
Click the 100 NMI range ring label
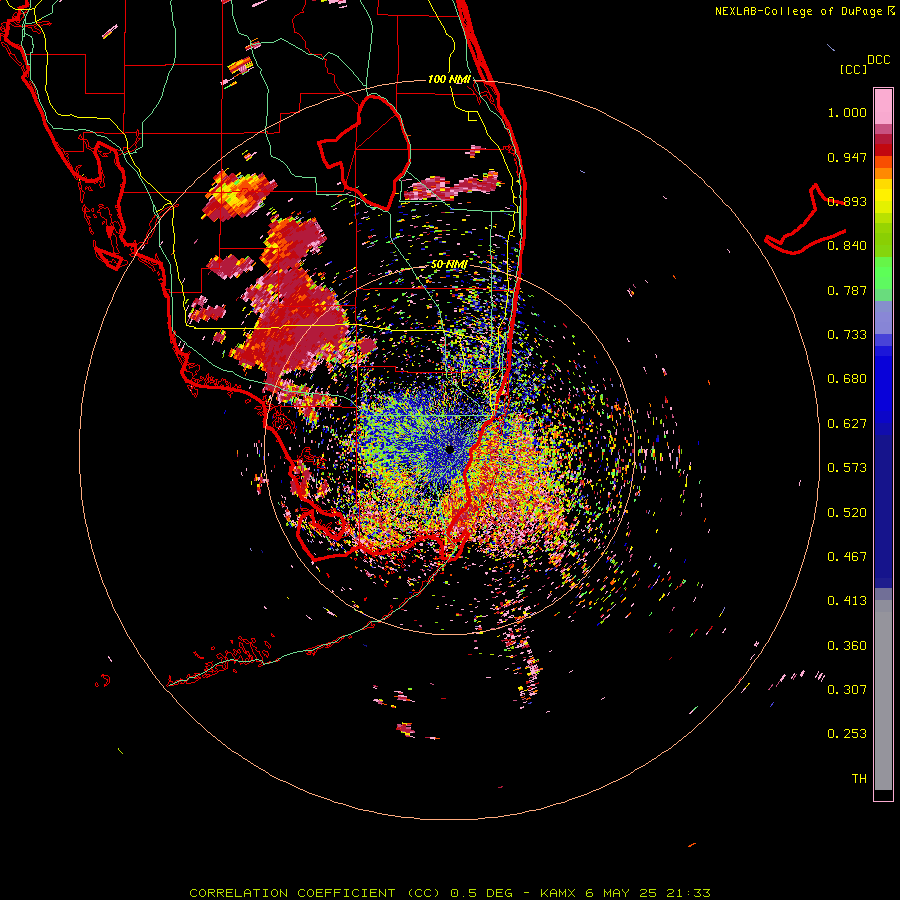[x=449, y=79]
